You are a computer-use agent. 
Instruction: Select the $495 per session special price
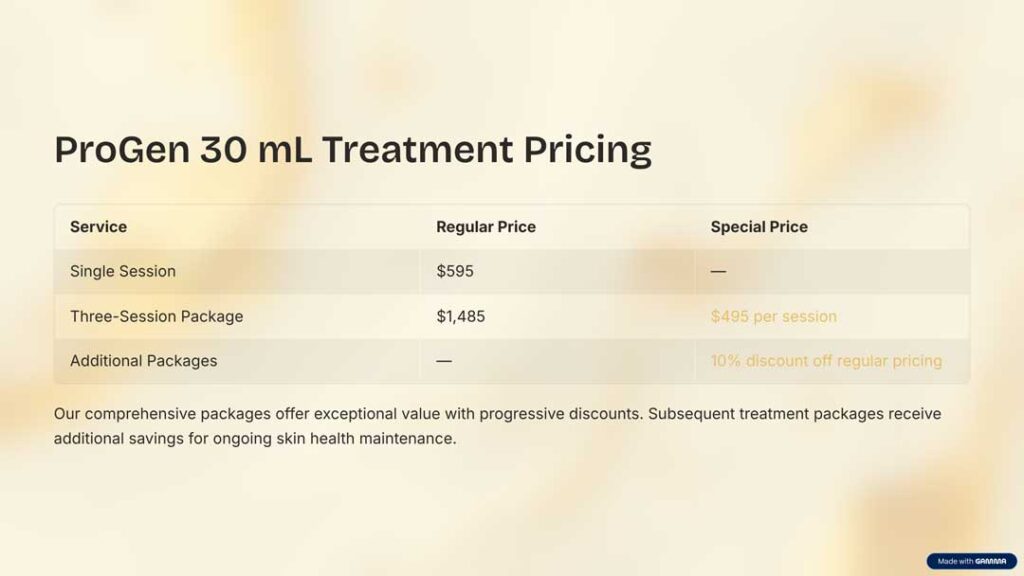(773, 316)
